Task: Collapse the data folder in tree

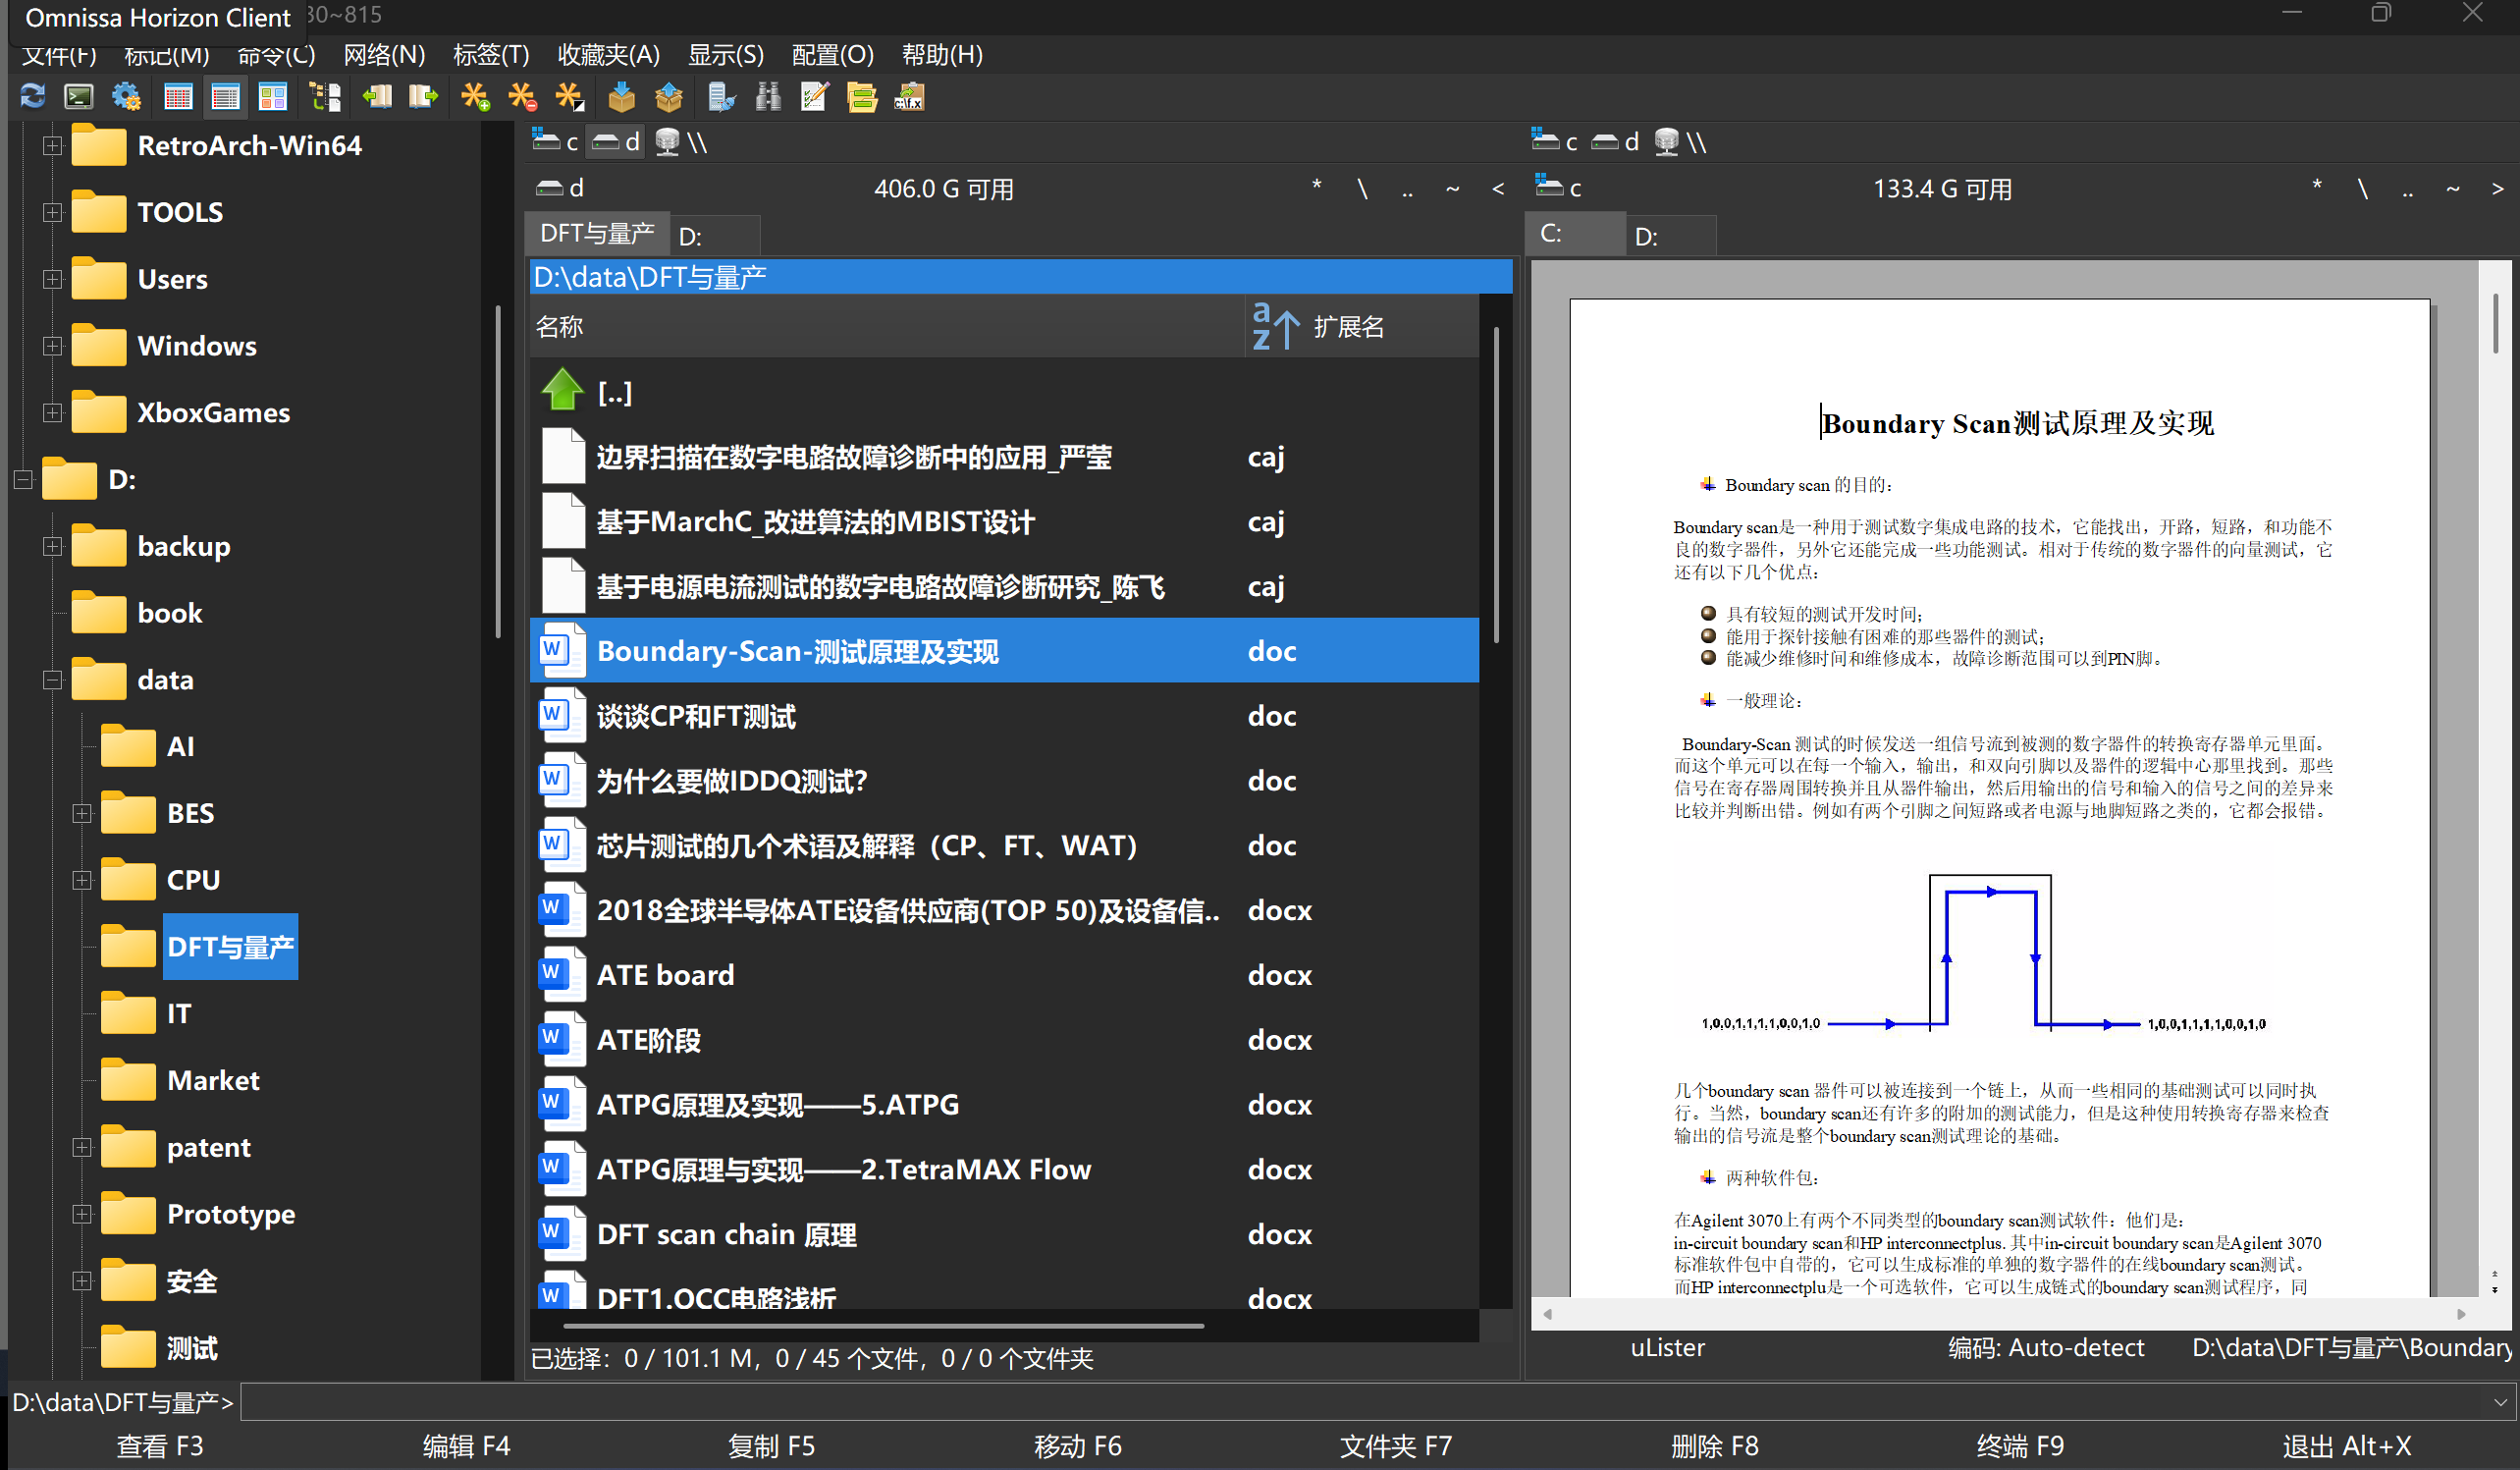Action: [x=53, y=680]
